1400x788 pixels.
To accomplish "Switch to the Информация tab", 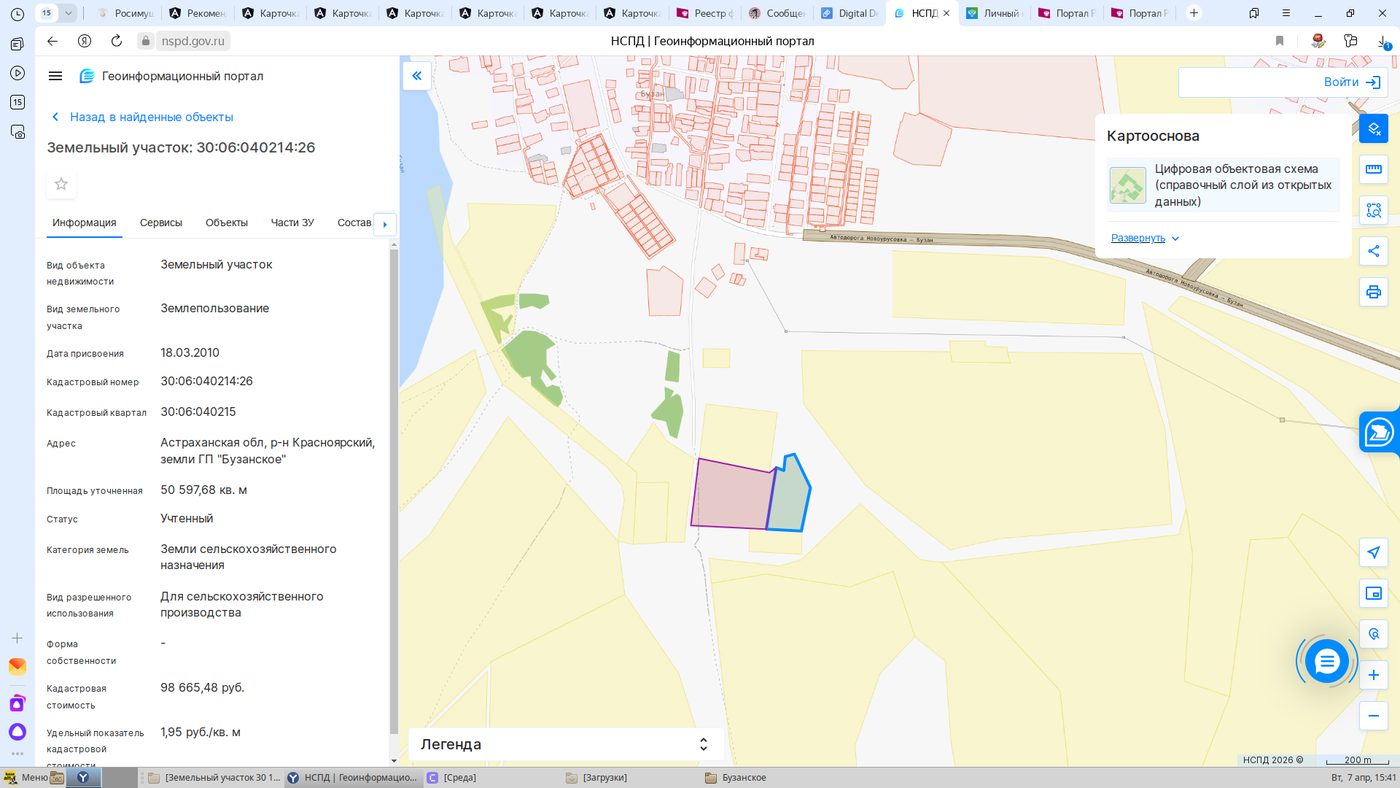I will click(84, 223).
